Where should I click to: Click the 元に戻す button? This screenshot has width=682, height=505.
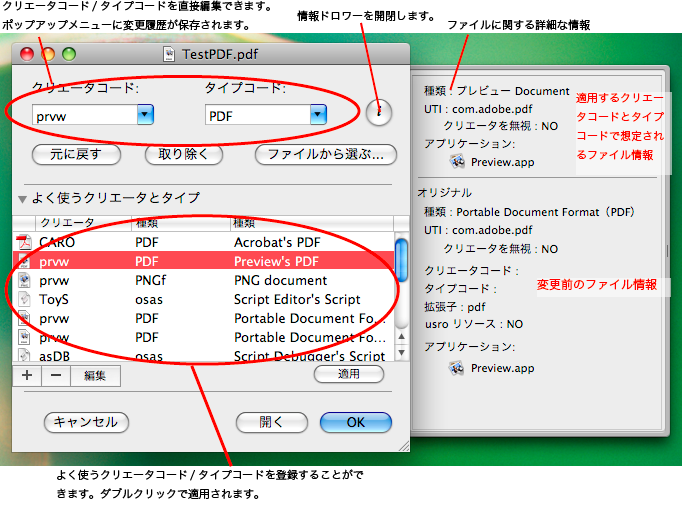tap(76, 154)
